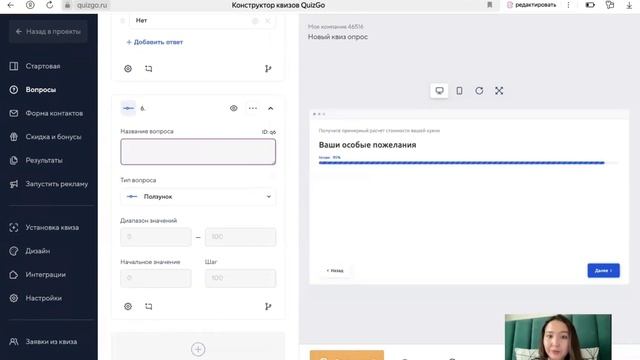Open settings gear of question 5 card
This screenshot has width=640, height=360.
point(128,69)
